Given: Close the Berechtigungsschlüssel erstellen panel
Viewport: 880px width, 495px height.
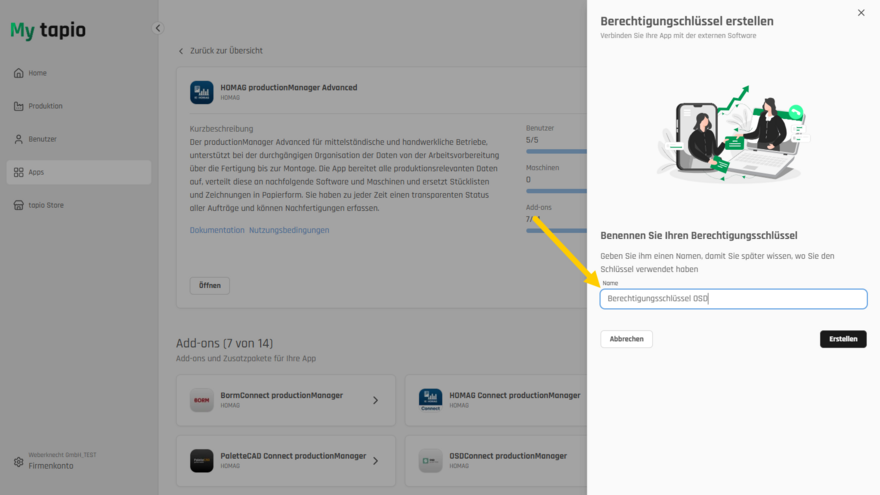Looking at the screenshot, I should pyautogui.click(x=861, y=13).
